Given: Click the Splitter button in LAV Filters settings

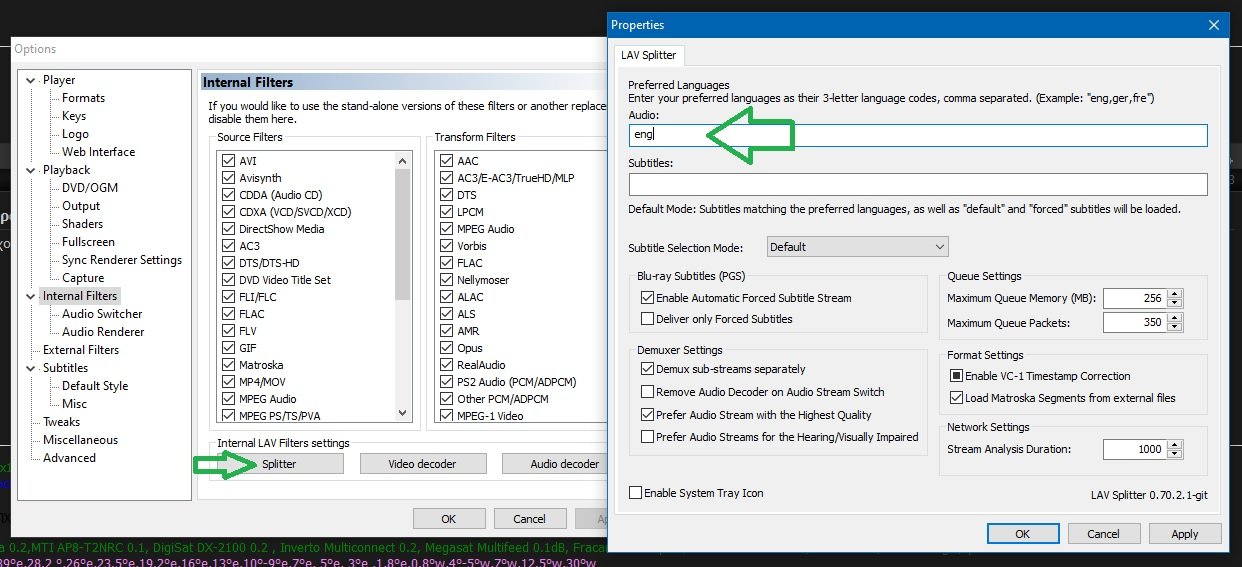Looking at the screenshot, I should click(280, 464).
